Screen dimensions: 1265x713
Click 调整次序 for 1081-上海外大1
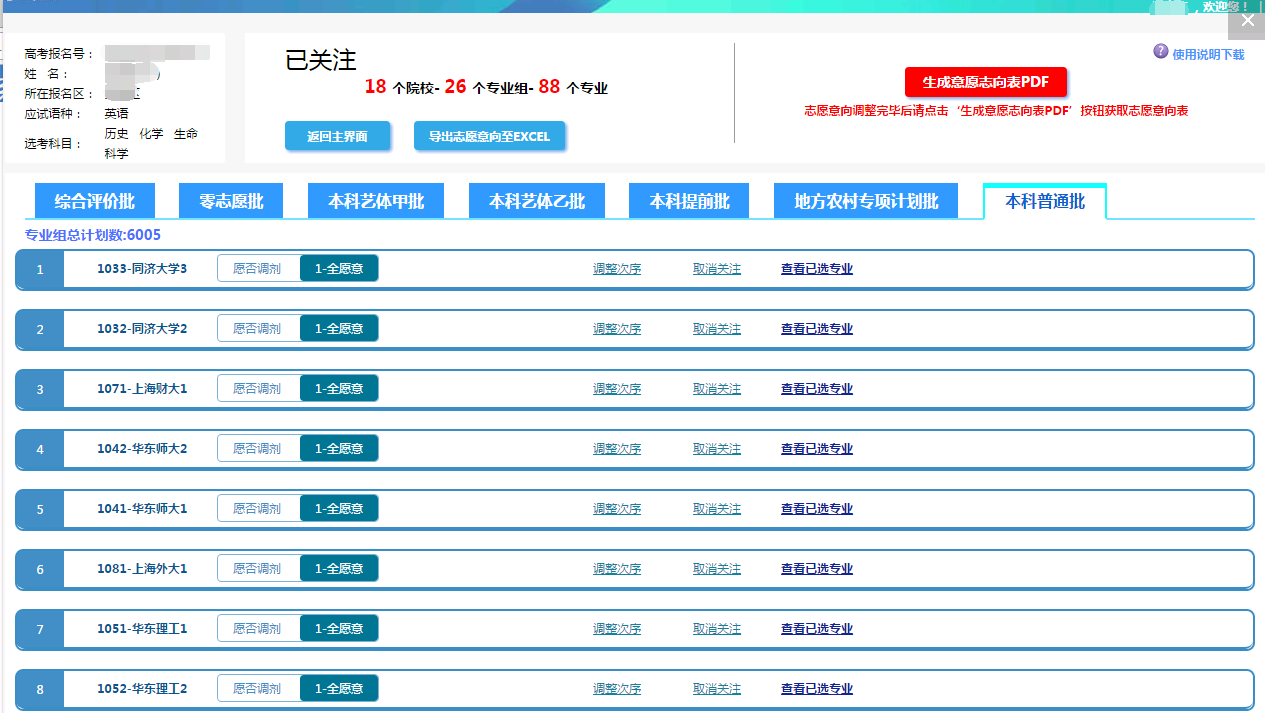point(617,569)
